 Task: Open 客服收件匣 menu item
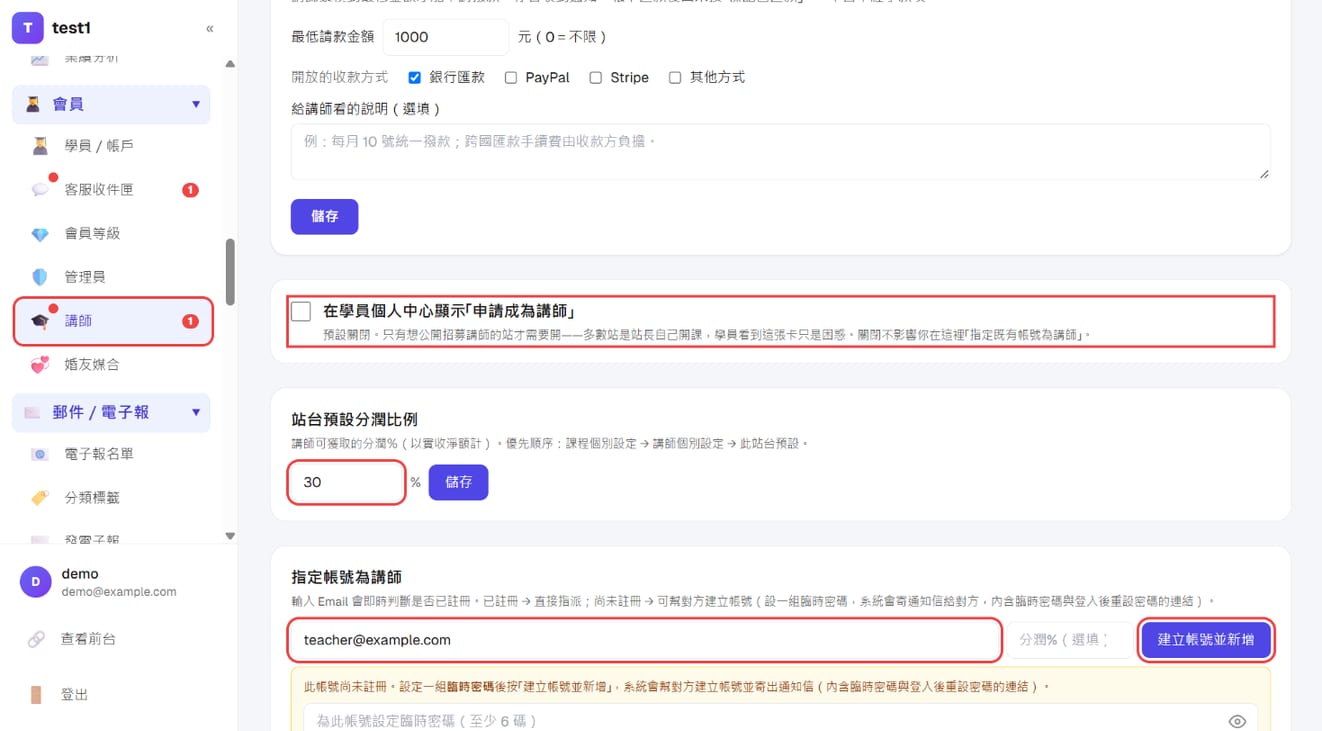click(111, 190)
